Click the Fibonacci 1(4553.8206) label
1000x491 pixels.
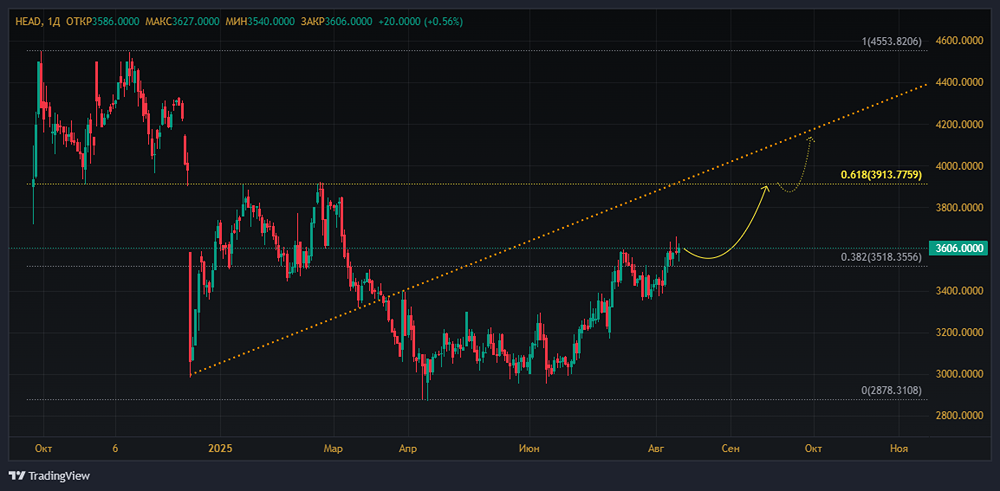click(x=892, y=41)
